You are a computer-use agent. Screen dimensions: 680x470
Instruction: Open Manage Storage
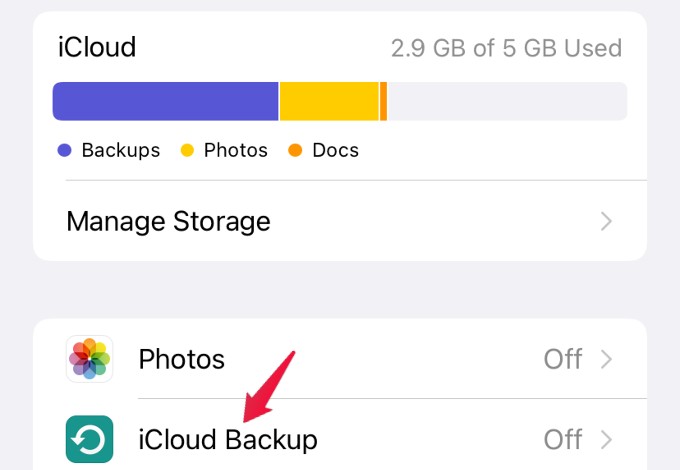point(340,221)
